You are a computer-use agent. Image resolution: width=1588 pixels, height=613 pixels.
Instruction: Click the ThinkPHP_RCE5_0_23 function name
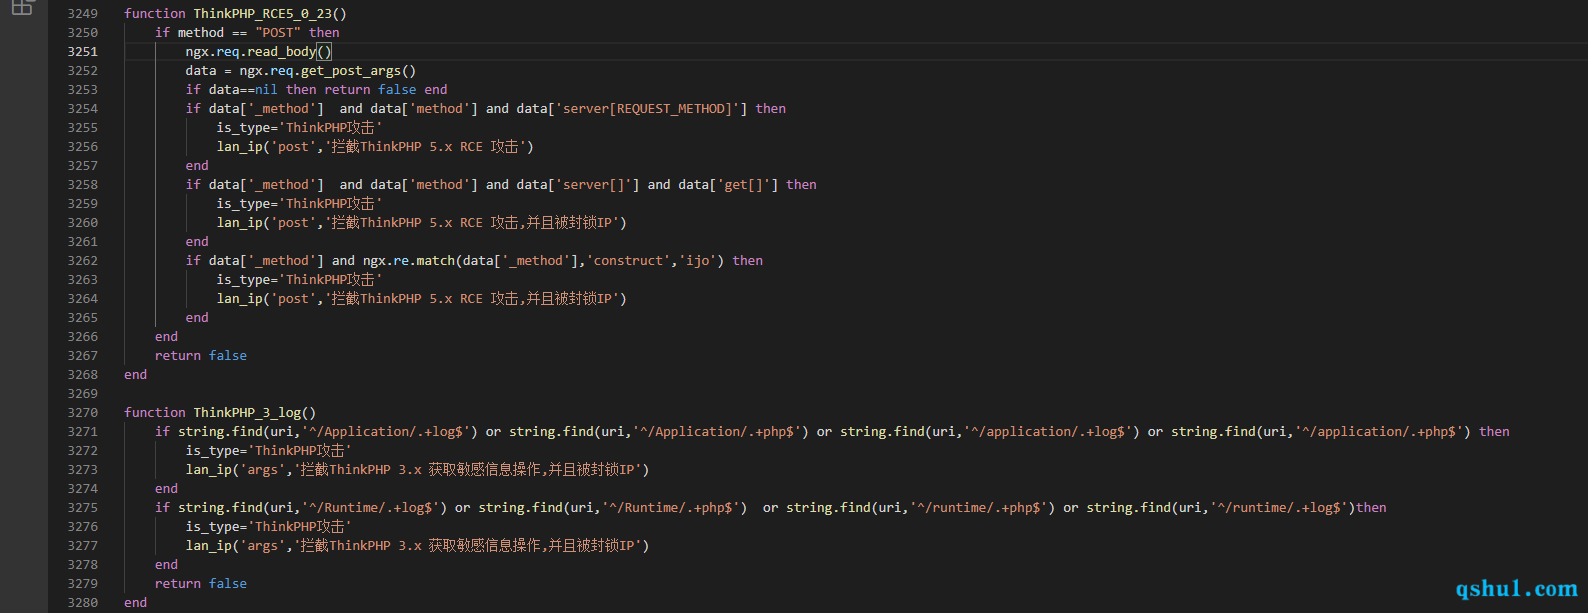[262, 14]
